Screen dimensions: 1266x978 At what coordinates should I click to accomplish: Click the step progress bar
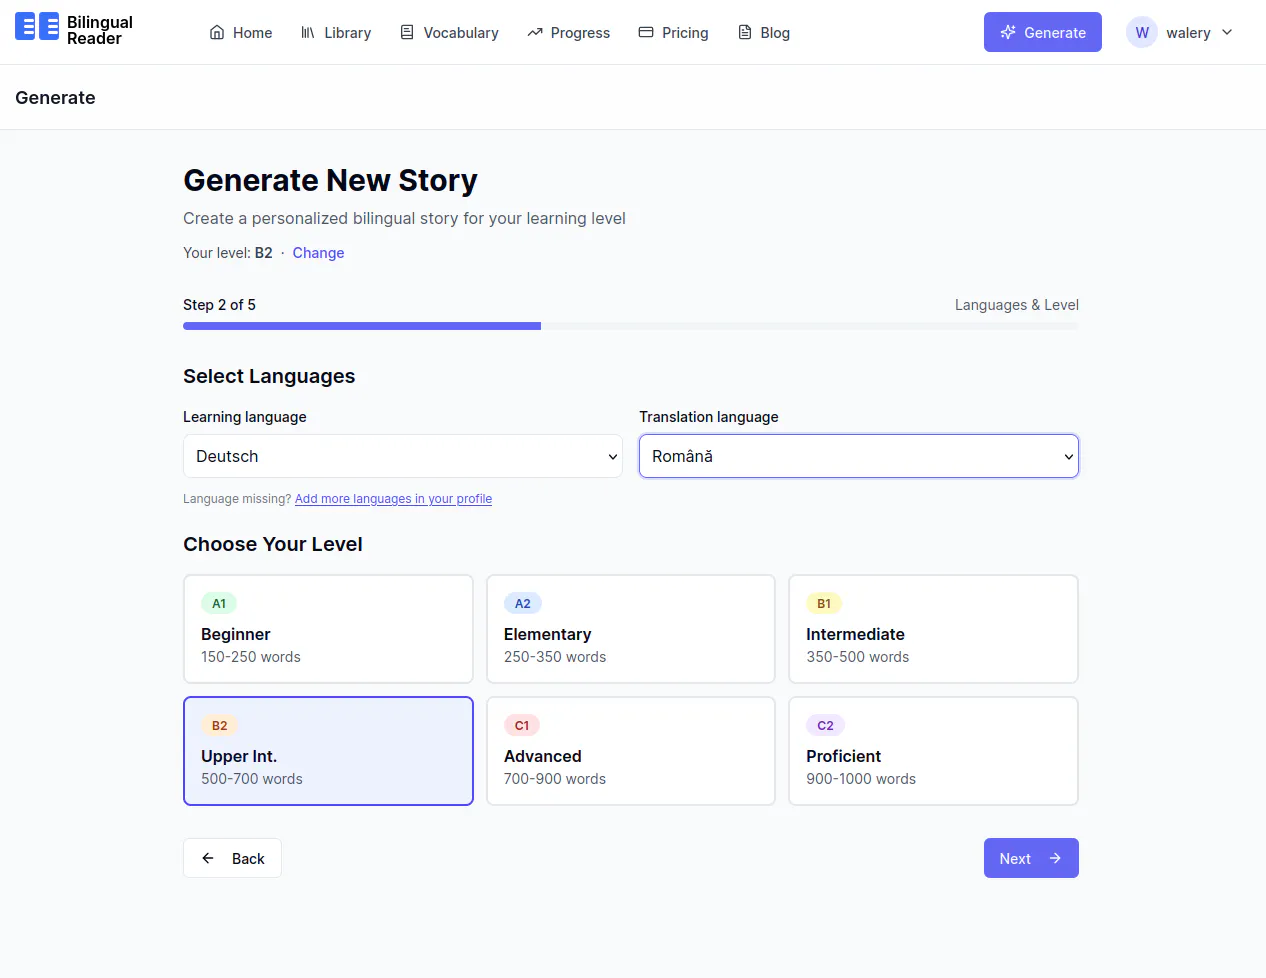point(631,326)
